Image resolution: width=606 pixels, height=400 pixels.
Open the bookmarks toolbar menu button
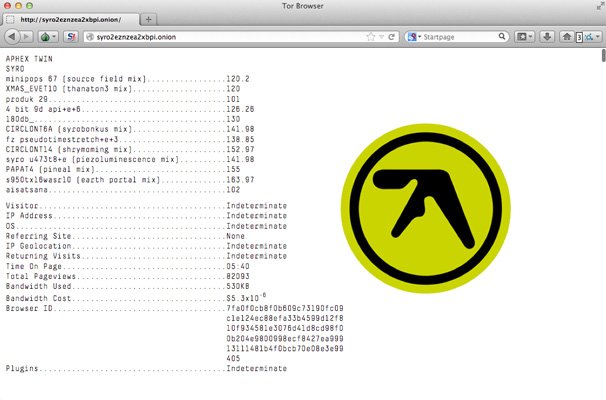pos(525,38)
